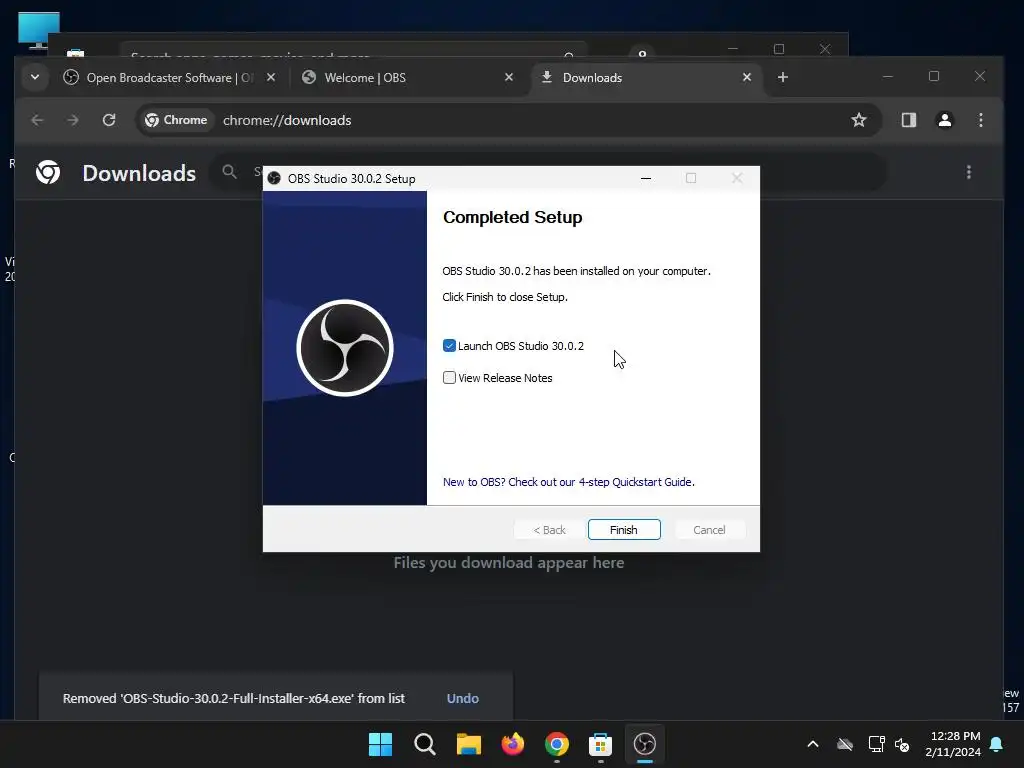The width and height of the screenshot is (1024, 768).
Task: Undo removal of OBS installer from list
Action: 462,698
